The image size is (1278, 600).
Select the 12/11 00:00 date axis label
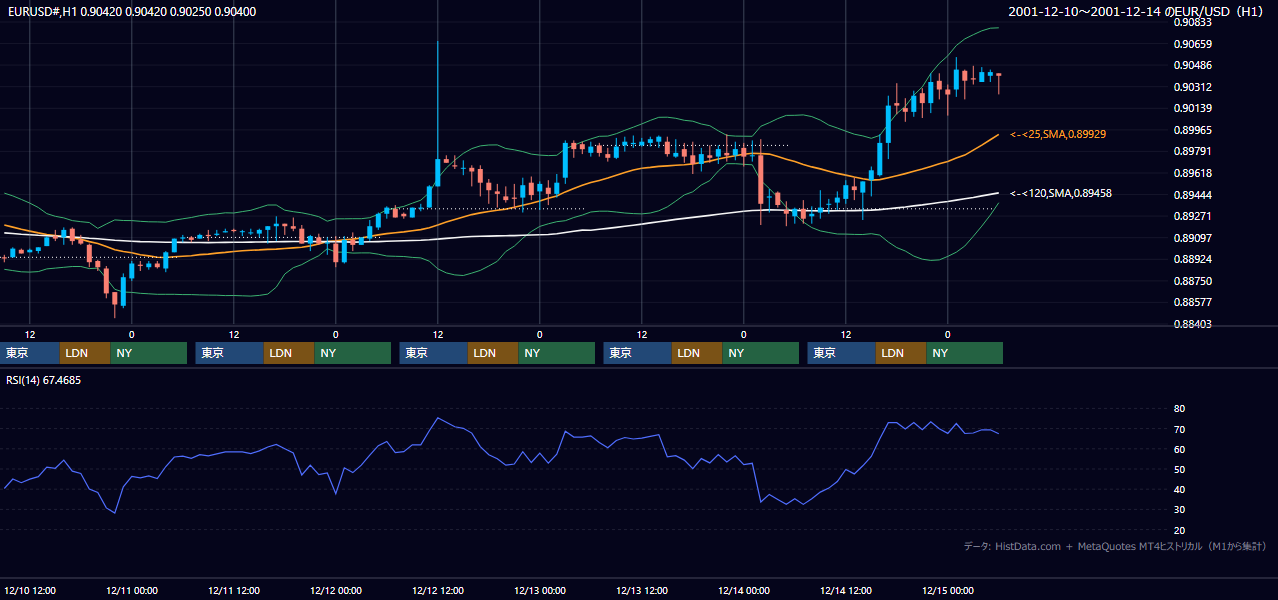pos(132,590)
